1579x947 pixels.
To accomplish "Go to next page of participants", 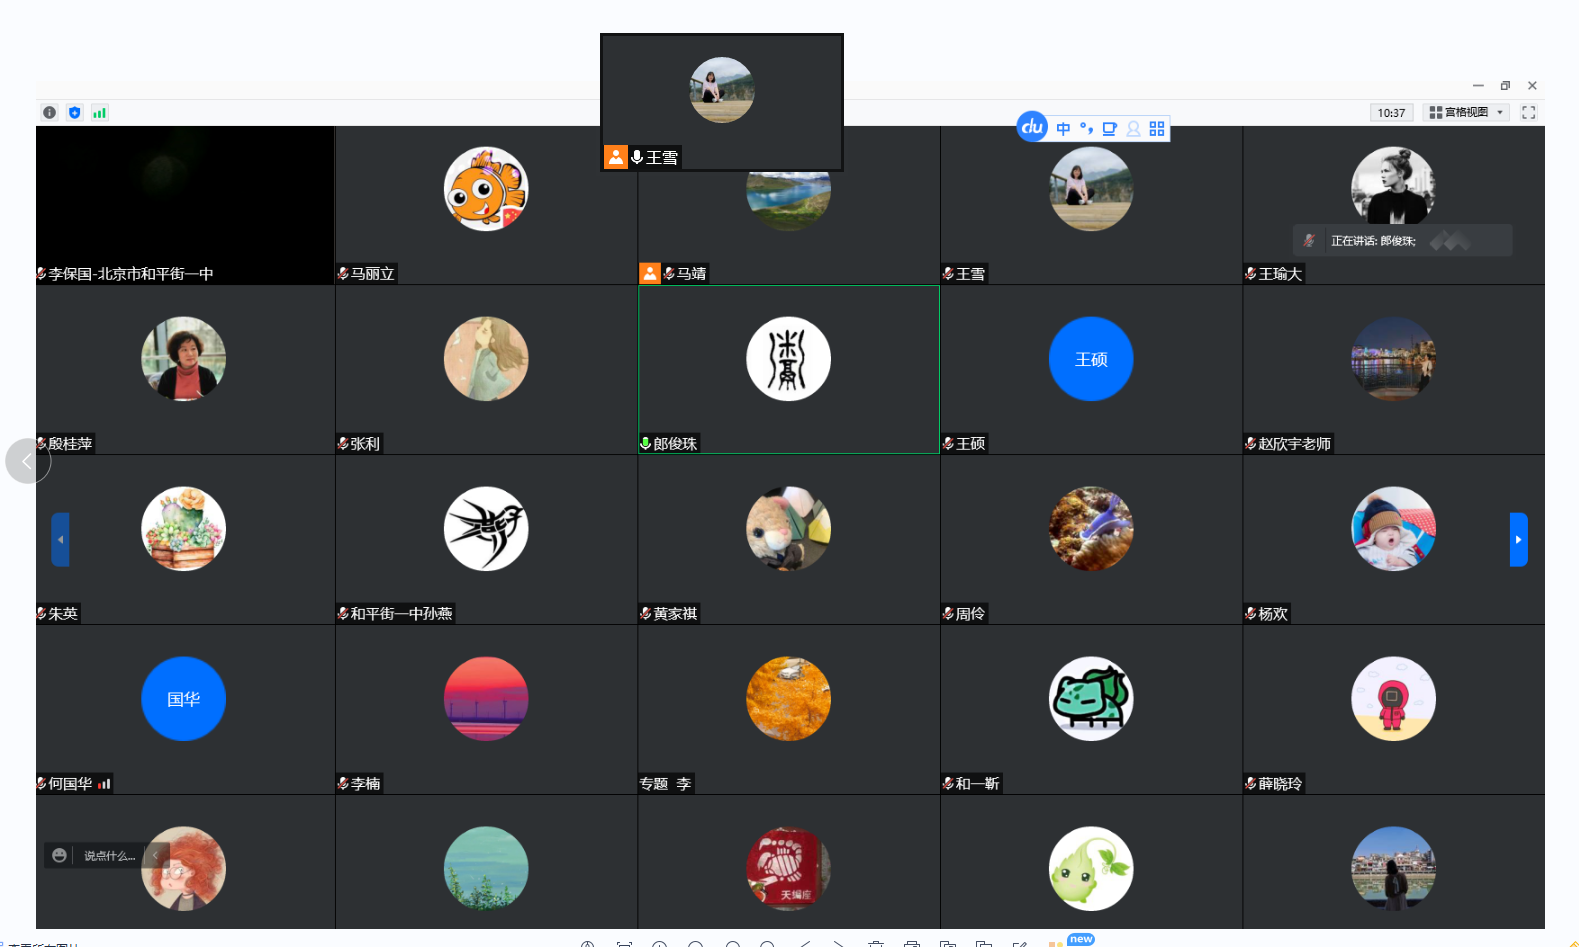I will [x=1518, y=540].
